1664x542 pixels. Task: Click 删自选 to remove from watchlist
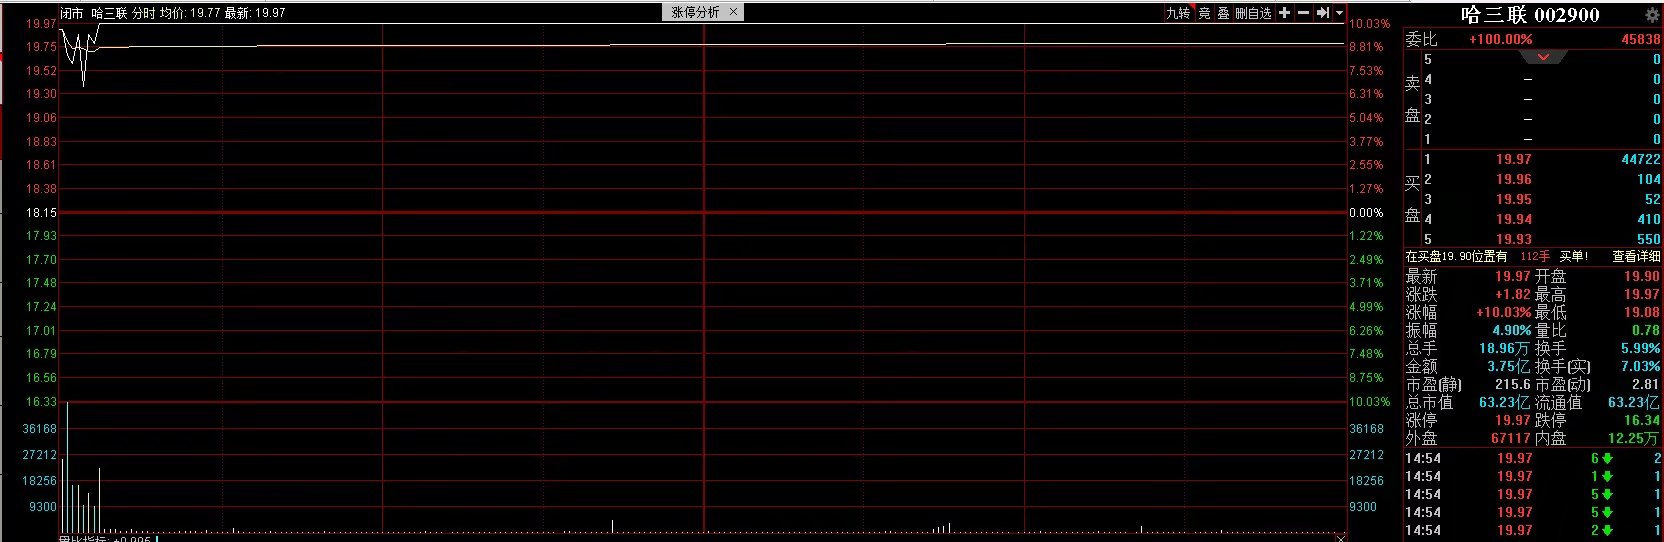1252,13
